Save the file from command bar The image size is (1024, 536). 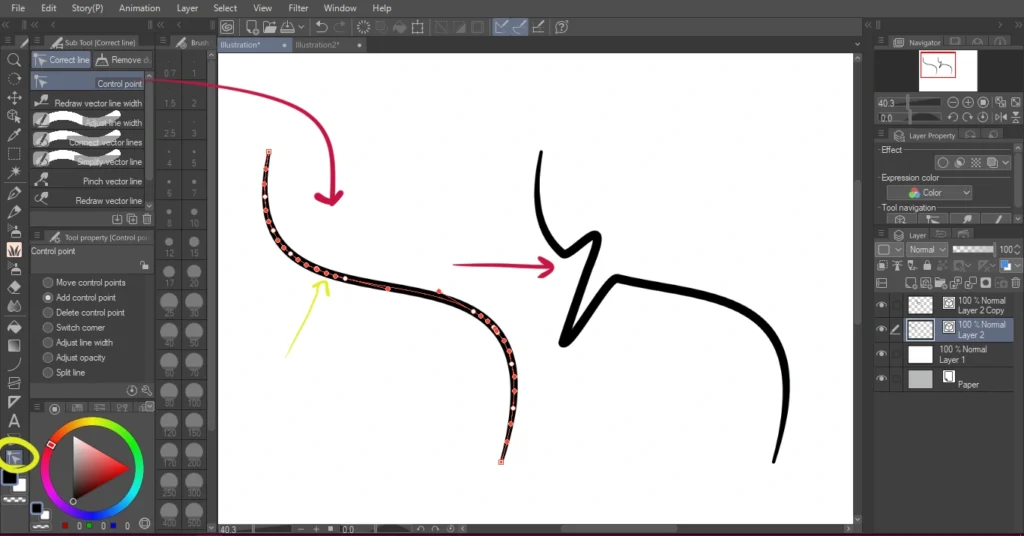pyautogui.click(x=287, y=27)
